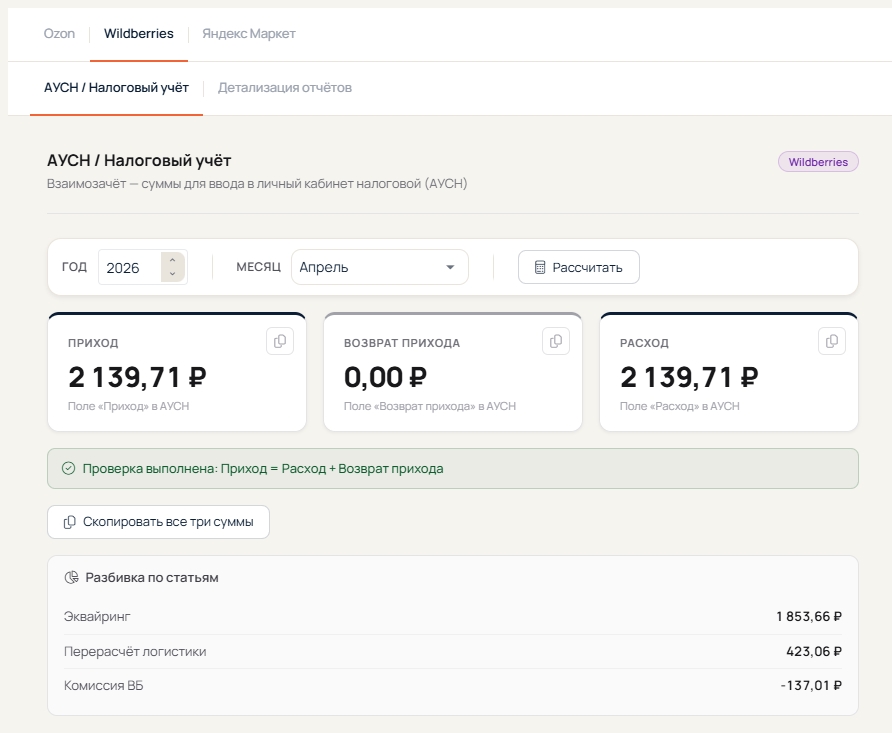
Task: Decrease year with the down stepper arrow
Action: (x=172, y=274)
